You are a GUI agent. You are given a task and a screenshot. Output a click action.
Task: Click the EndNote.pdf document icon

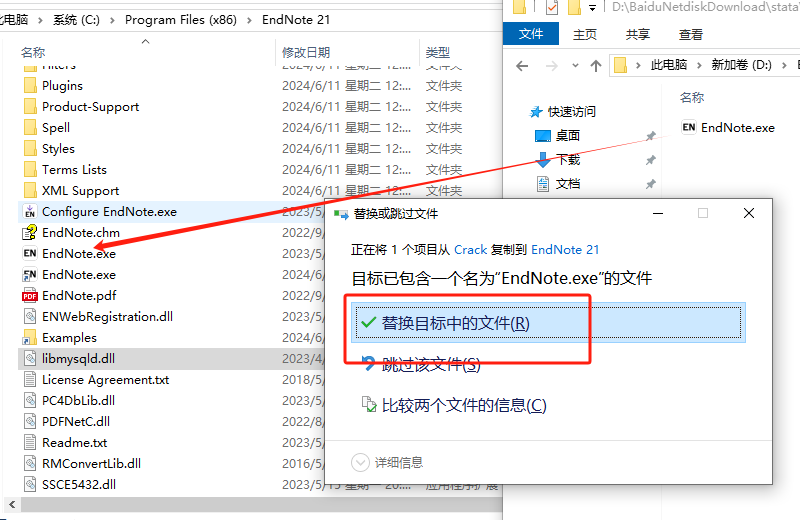pos(30,296)
